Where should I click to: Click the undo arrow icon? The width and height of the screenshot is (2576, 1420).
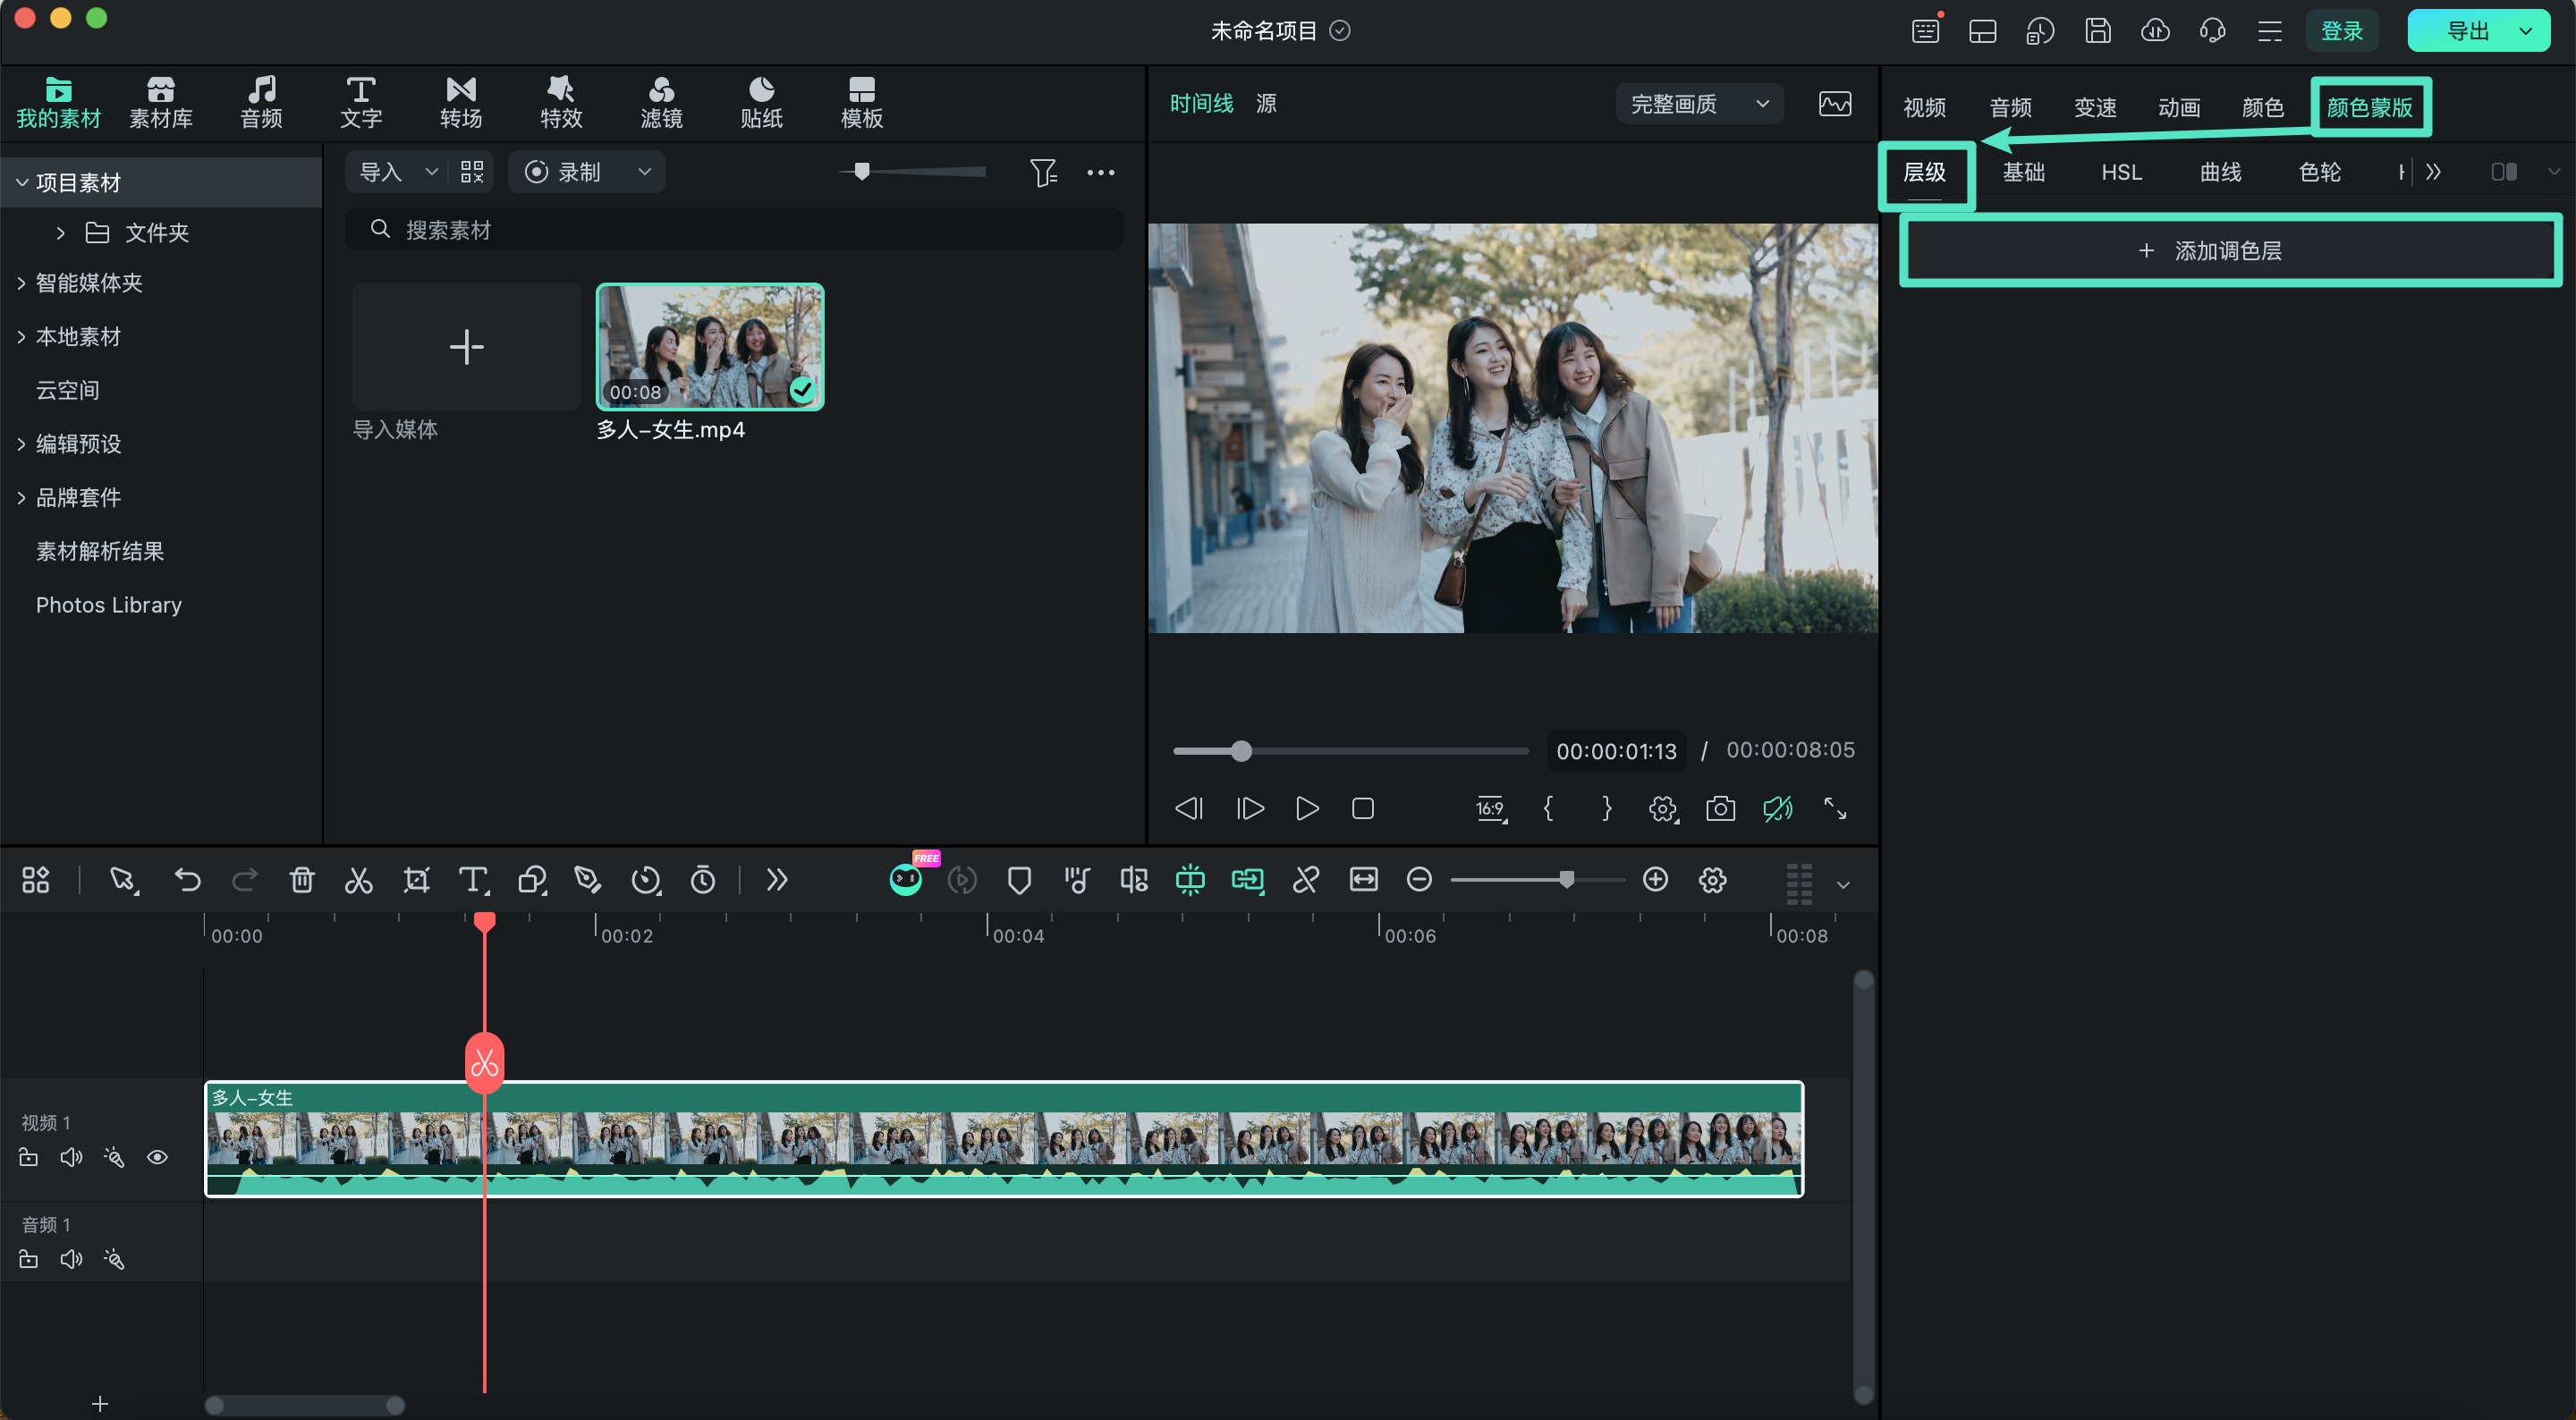click(187, 880)
